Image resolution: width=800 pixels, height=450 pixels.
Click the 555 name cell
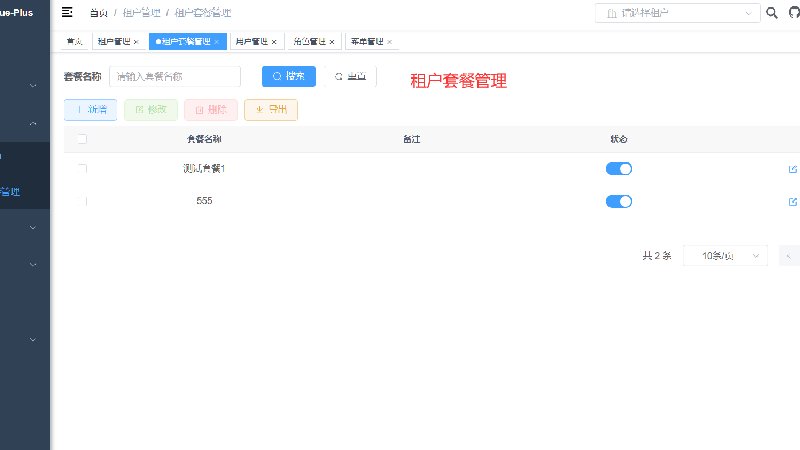pos(204,201)
